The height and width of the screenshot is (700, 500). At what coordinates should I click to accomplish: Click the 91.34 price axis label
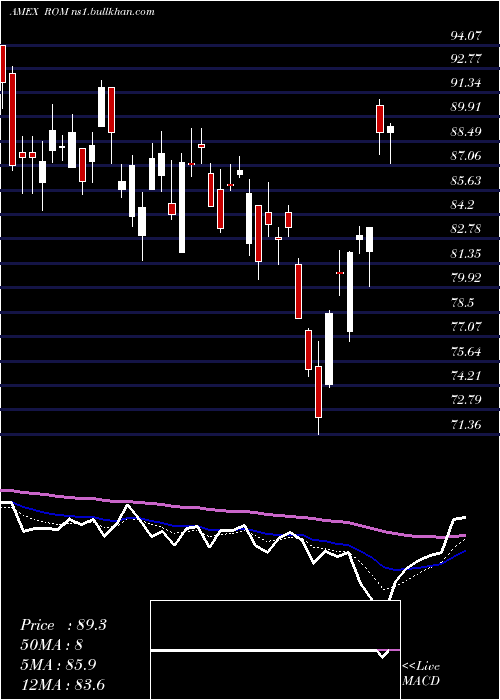coord(466,83)
